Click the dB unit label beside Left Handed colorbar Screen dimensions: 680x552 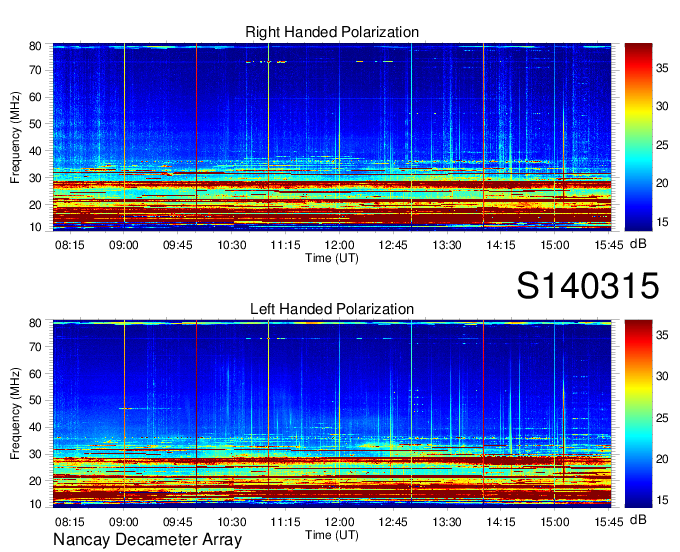(x=638, y=519)
